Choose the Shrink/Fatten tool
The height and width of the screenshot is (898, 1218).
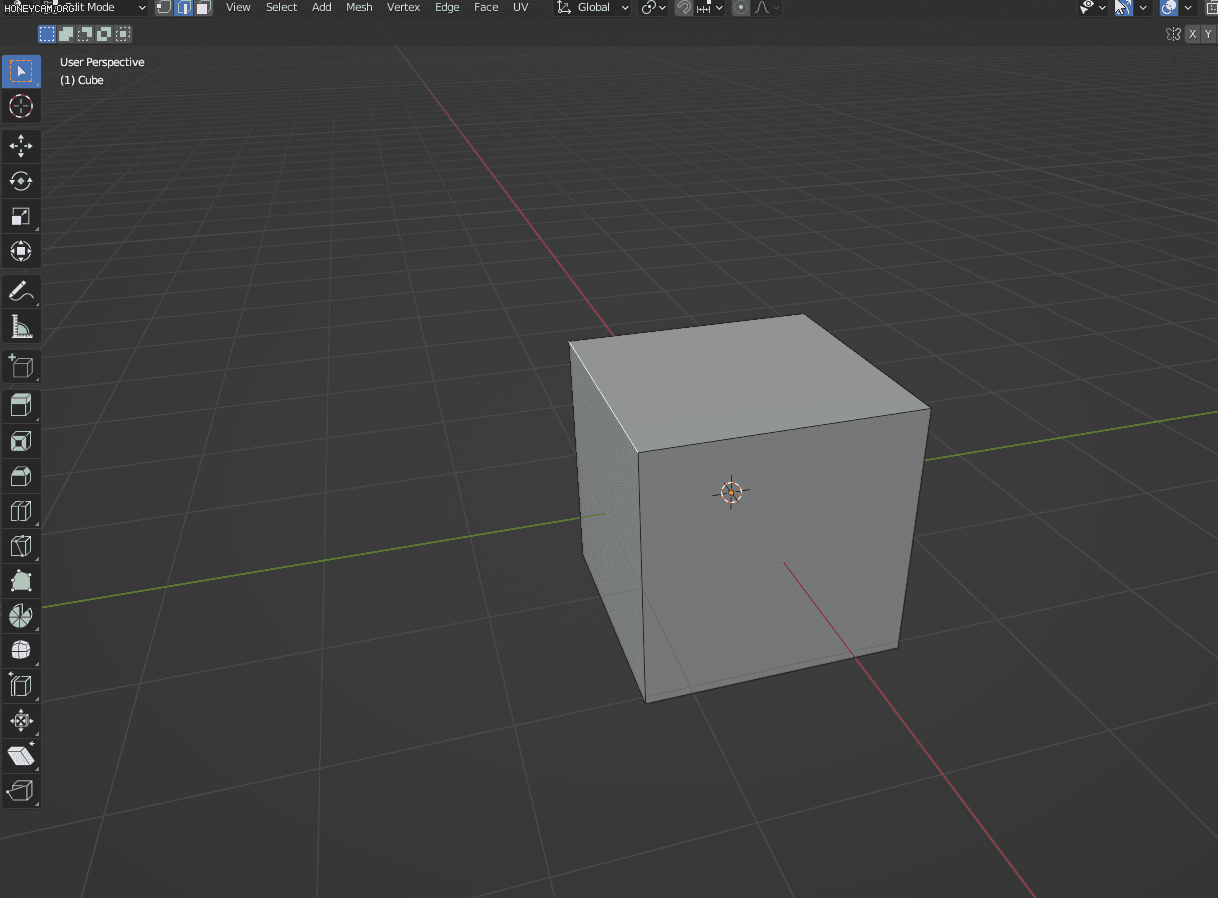pyautogui.click(x=21, y=721)
